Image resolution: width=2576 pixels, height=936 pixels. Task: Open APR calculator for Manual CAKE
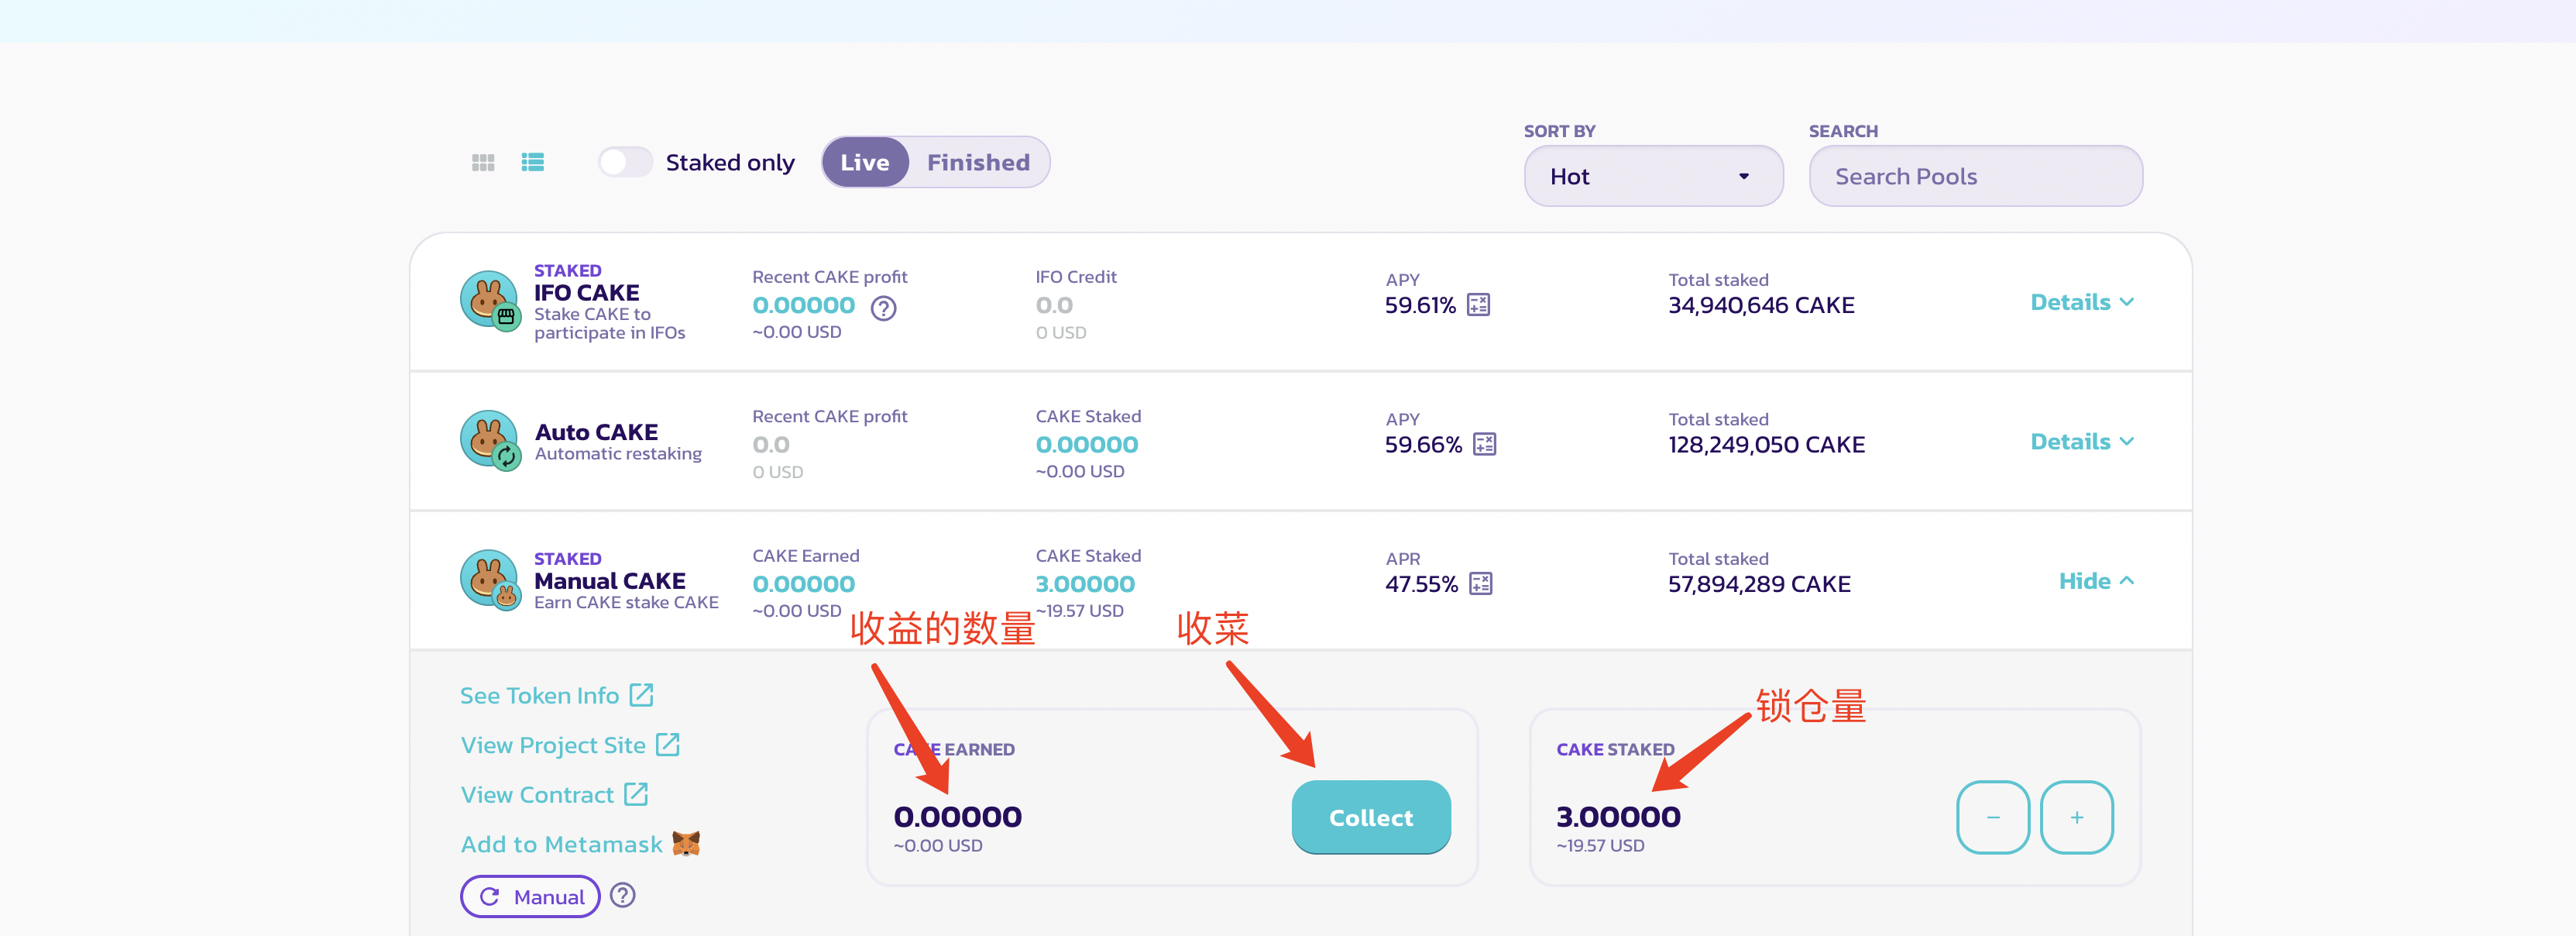(x=1480, y=584)
